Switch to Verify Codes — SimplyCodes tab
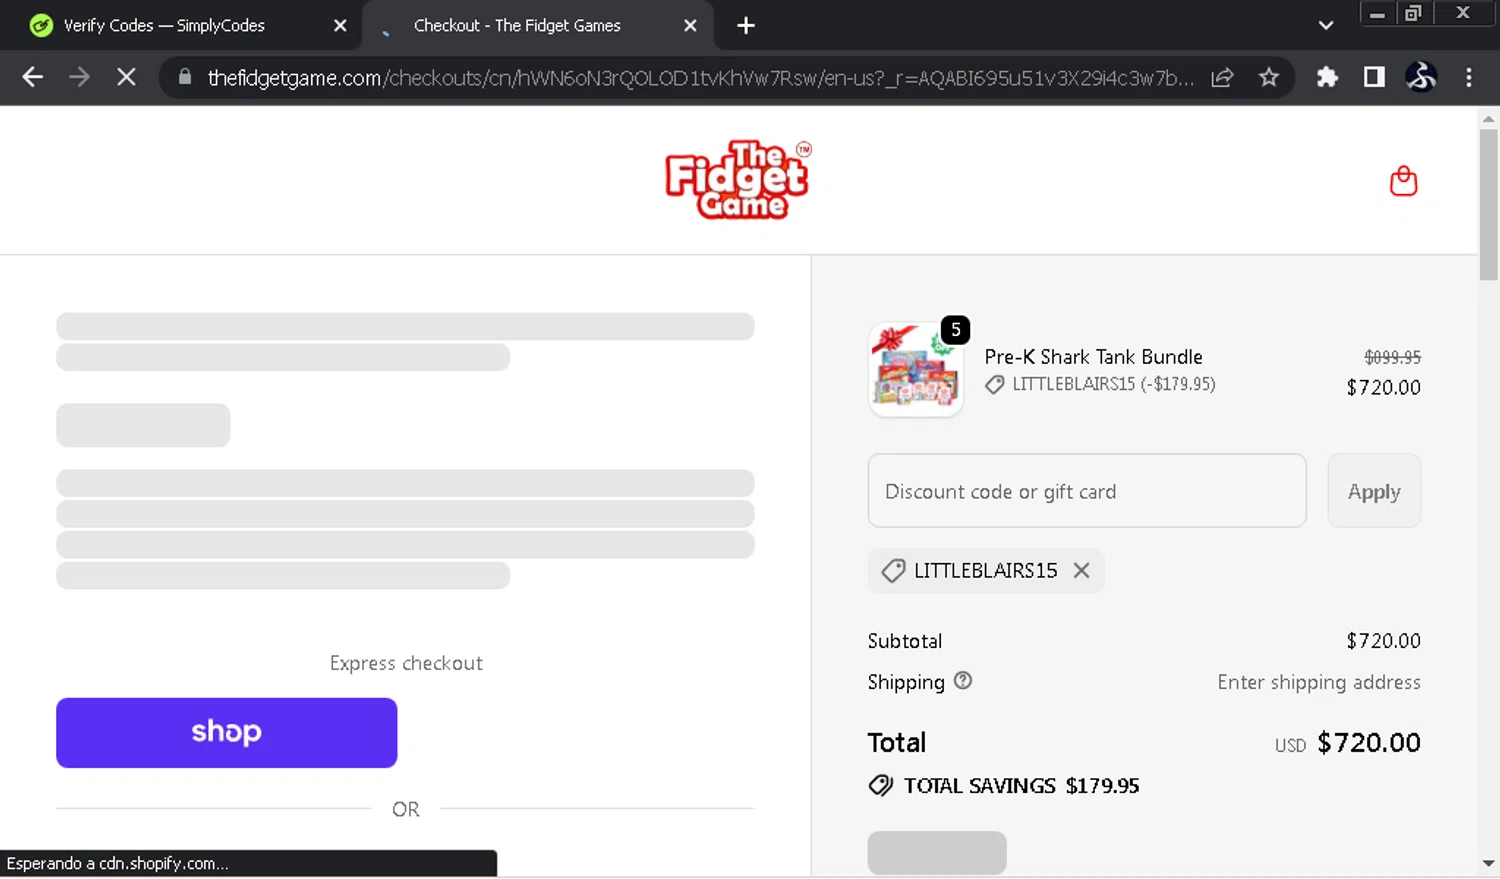Viewport: 1500px width, 879px height. click(164, 26)
